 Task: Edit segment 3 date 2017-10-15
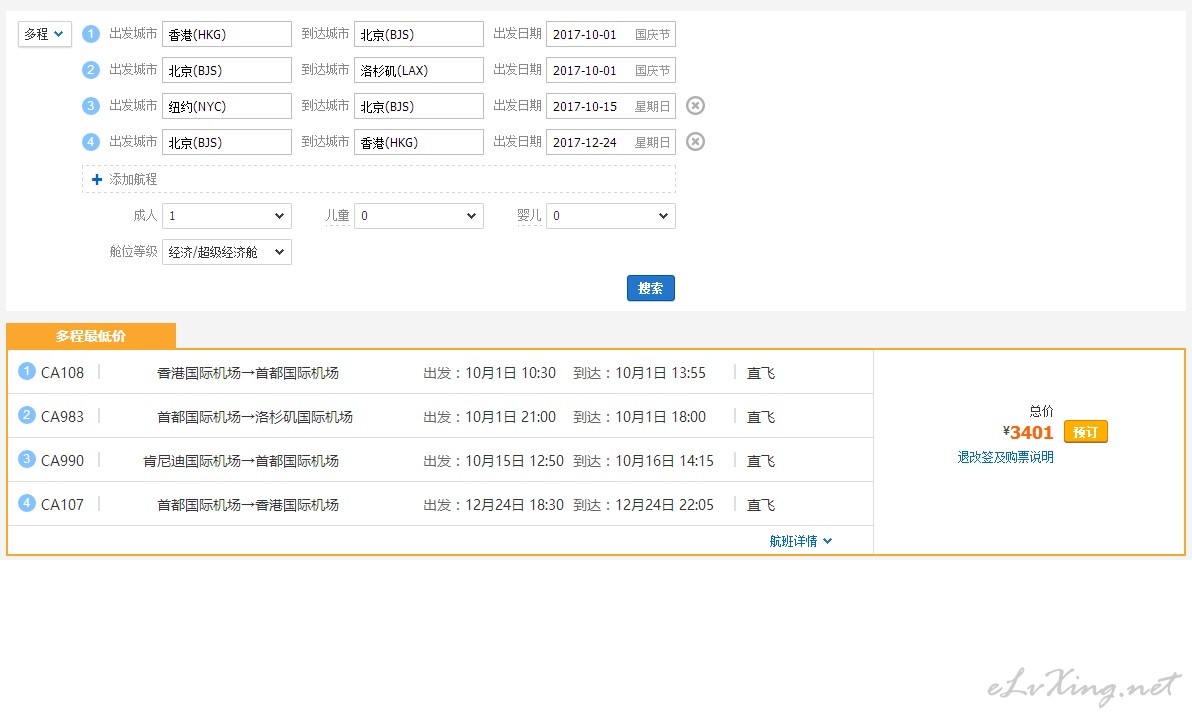(x=610, y=106)
